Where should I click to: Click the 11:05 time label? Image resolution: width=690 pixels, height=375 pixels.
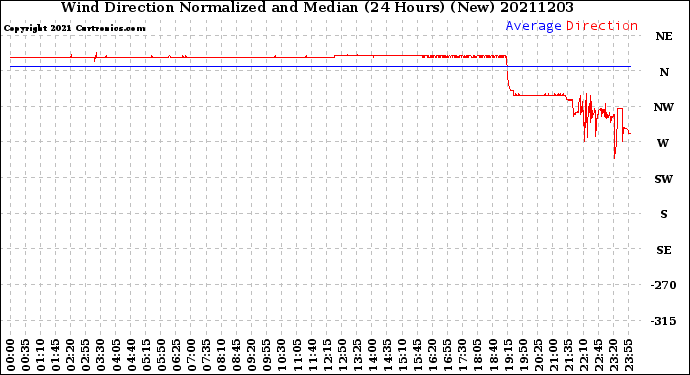[297, 355]
